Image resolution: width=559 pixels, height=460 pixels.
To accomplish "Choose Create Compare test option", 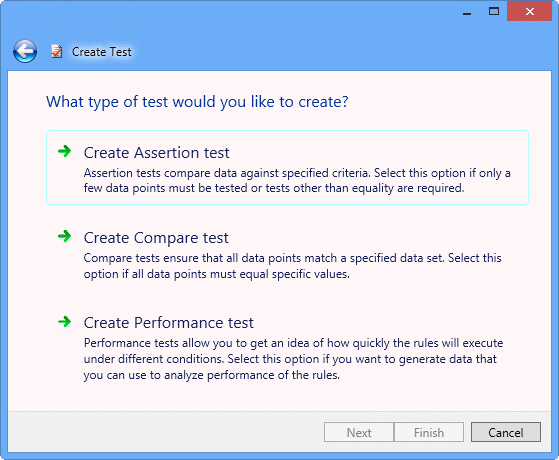I will [156, 238].
